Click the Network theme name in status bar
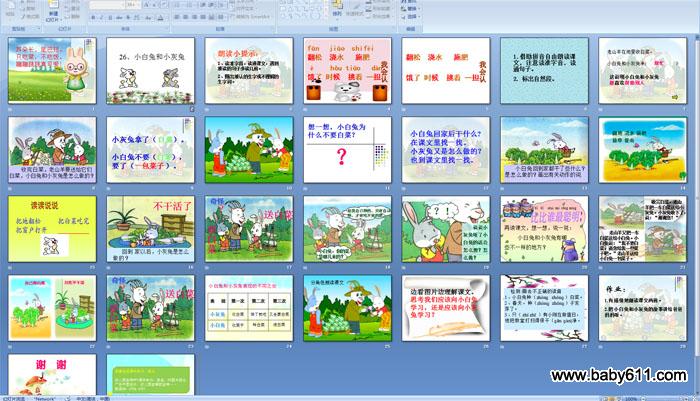700x401 pixels. click(x=45, y=398)
